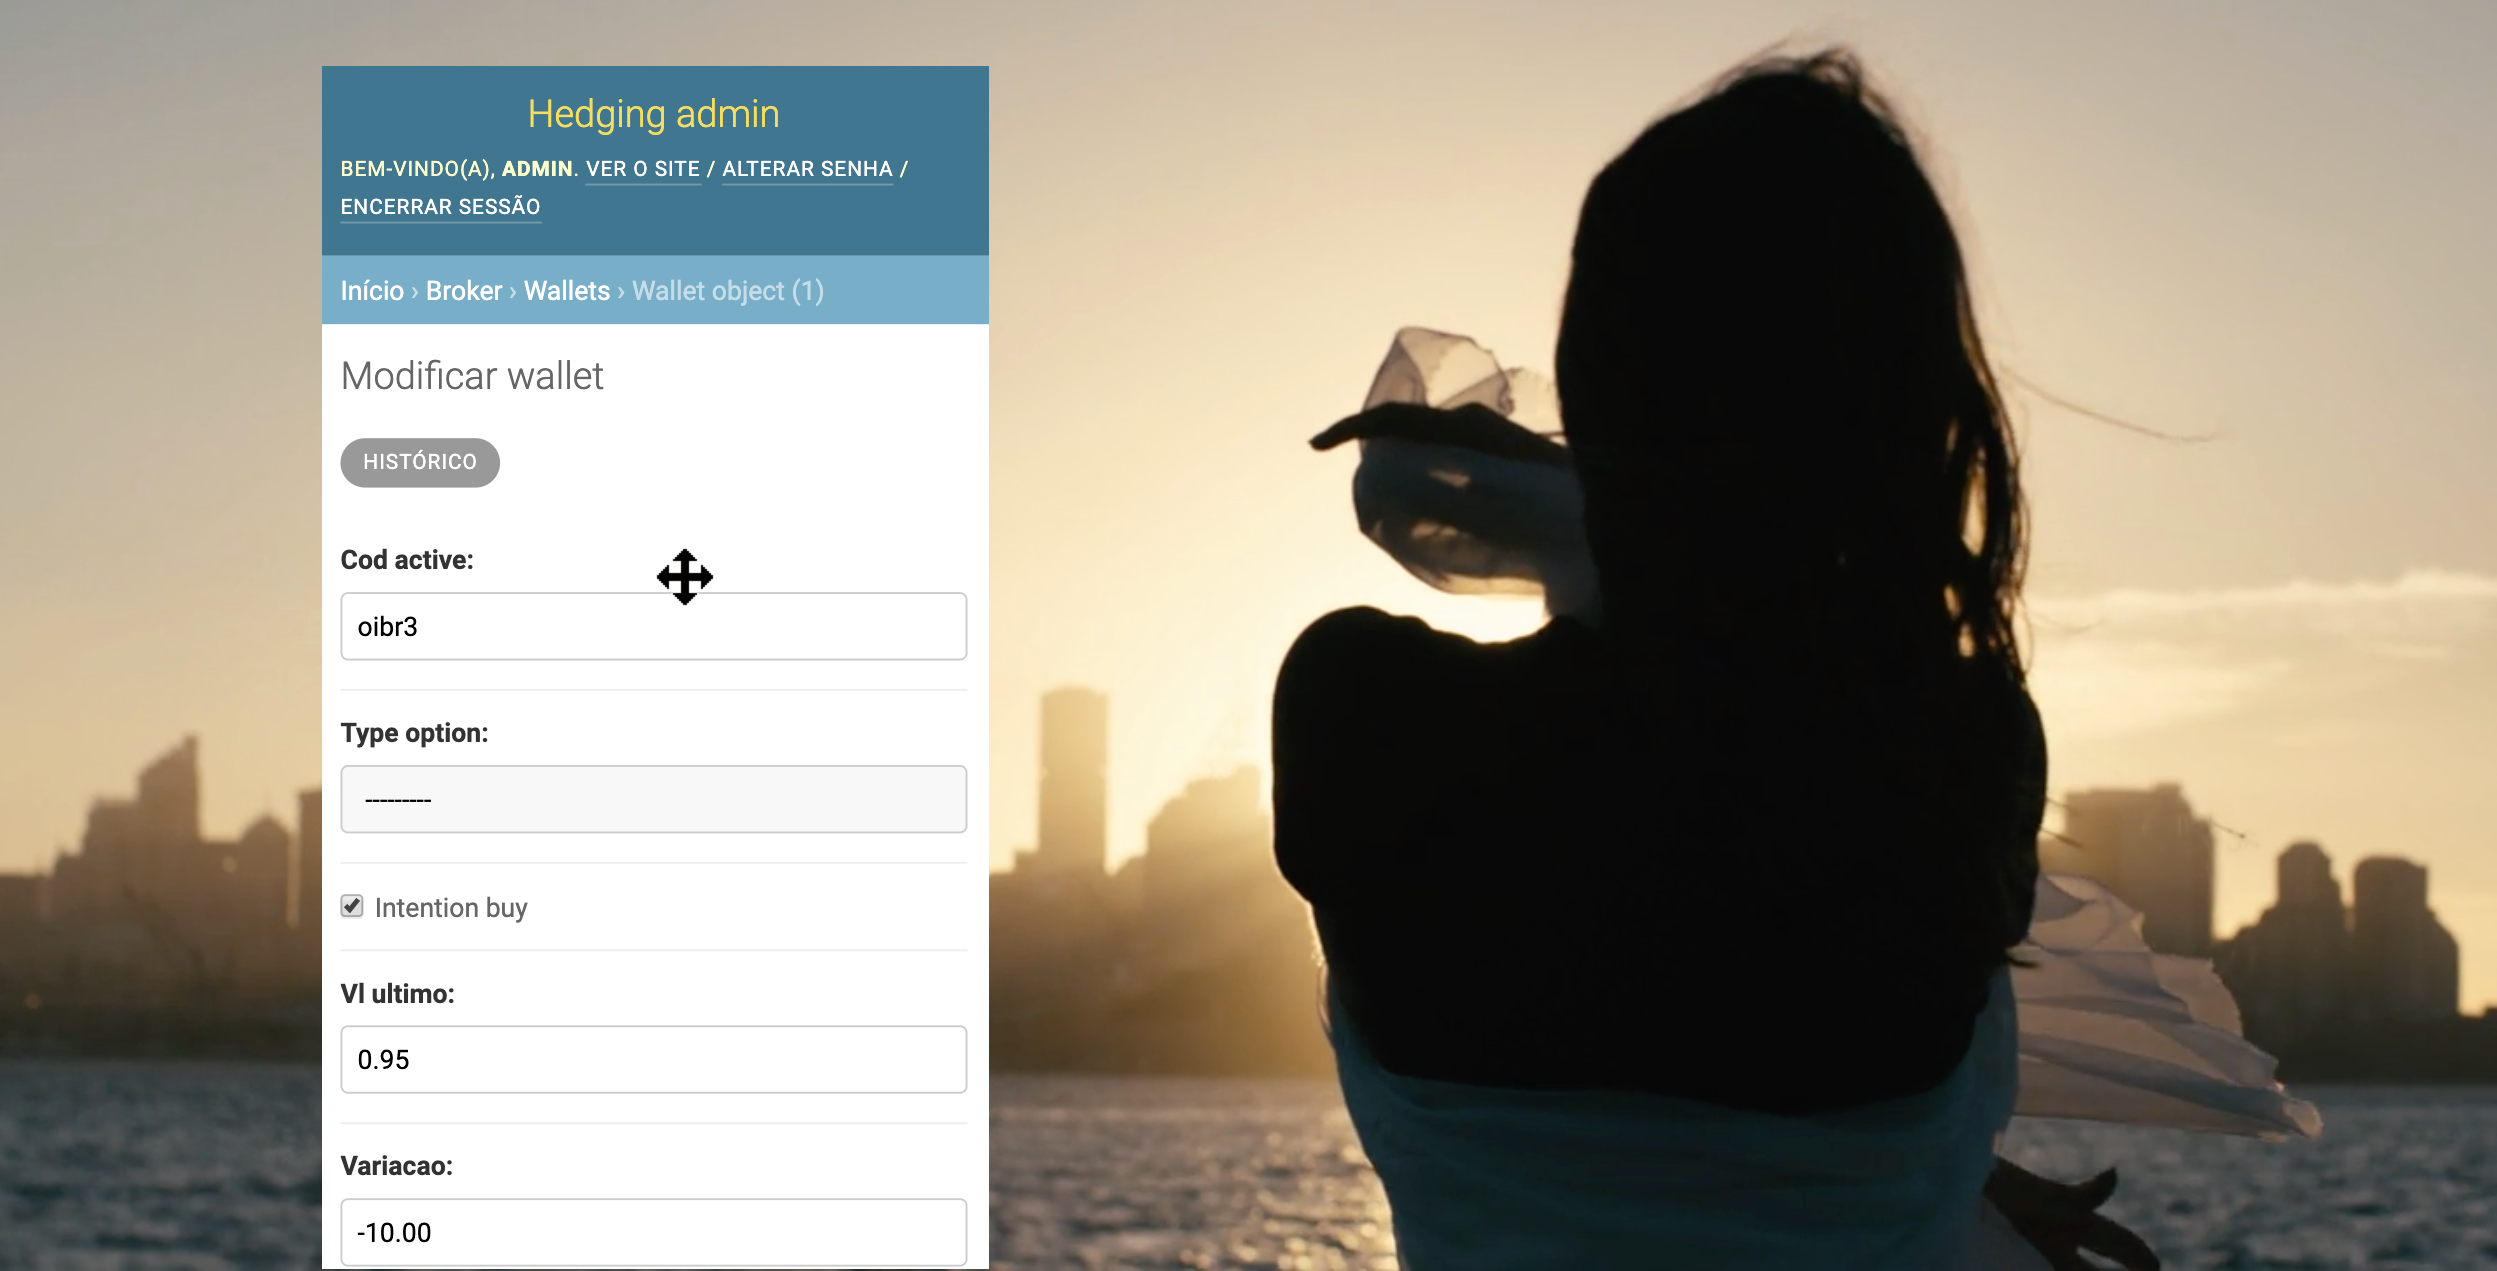Click Wallet object (1) breadcrumb text

pos(728,291)
